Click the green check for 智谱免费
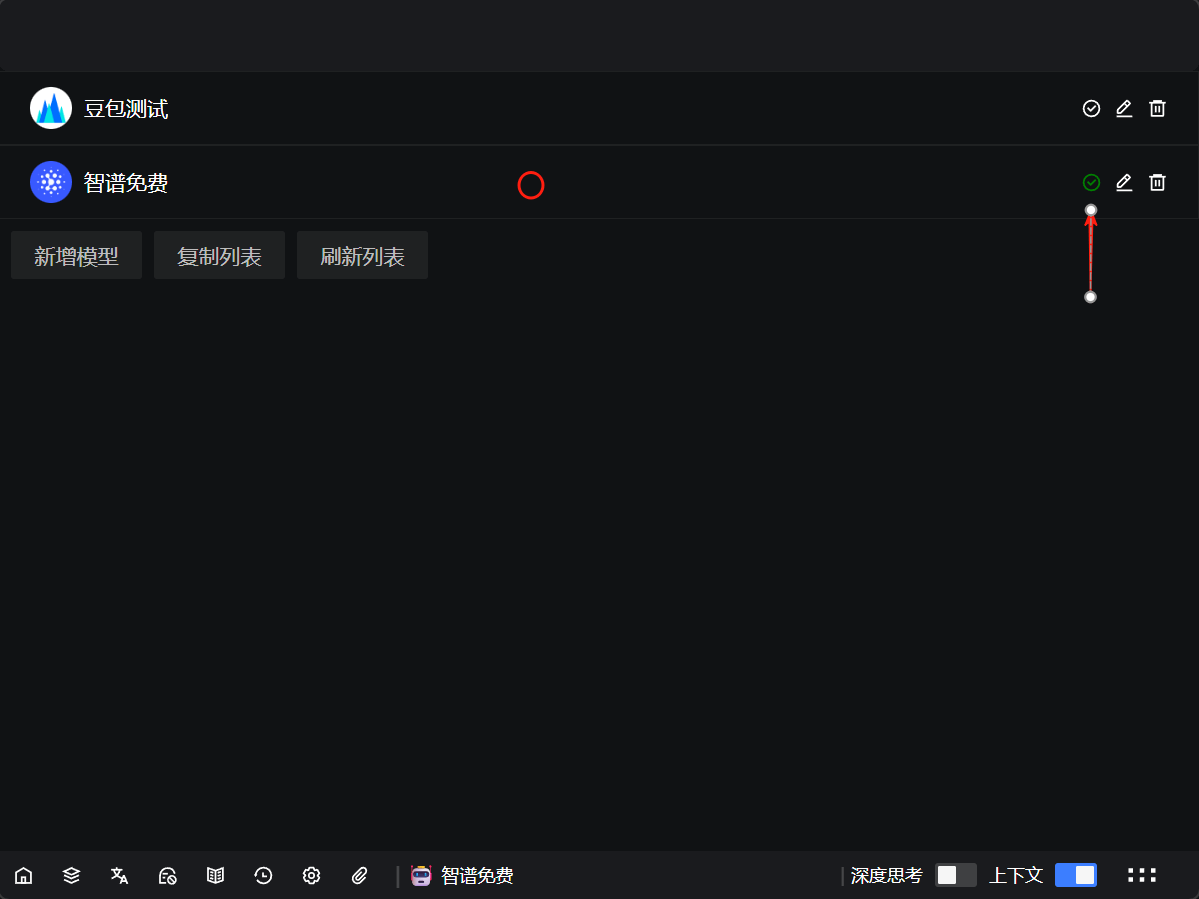Screen dimensions: 1199x899 1091,182
